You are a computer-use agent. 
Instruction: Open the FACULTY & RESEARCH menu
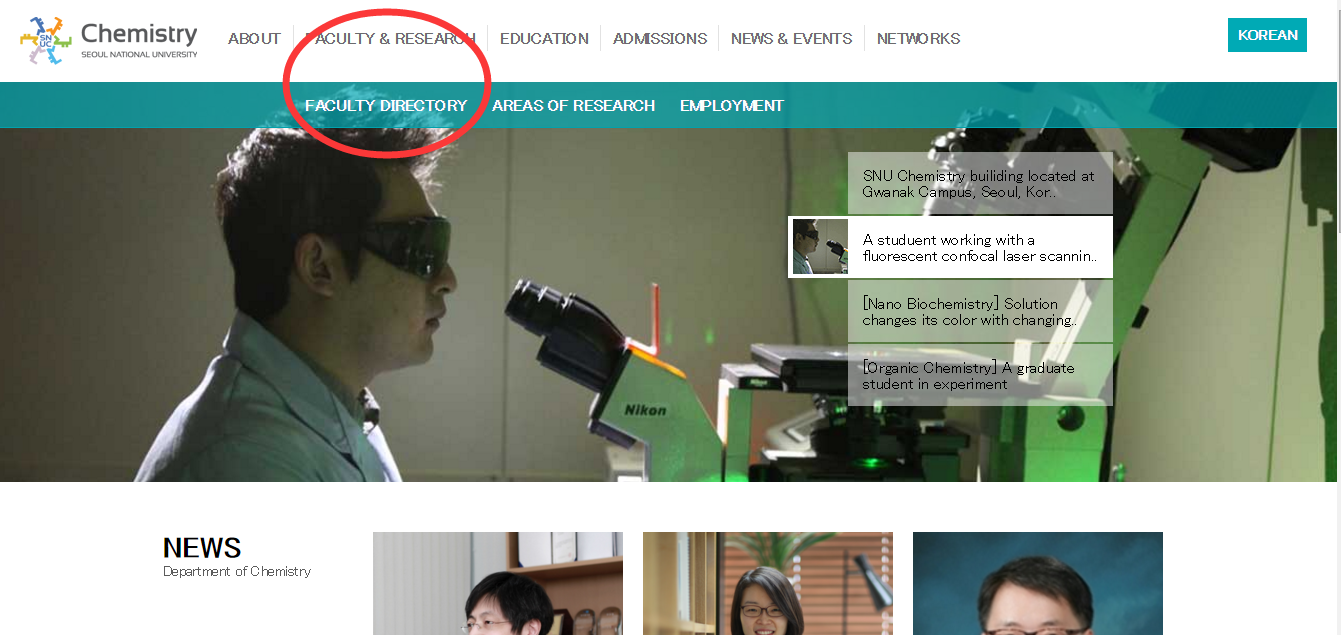(390, 39)
